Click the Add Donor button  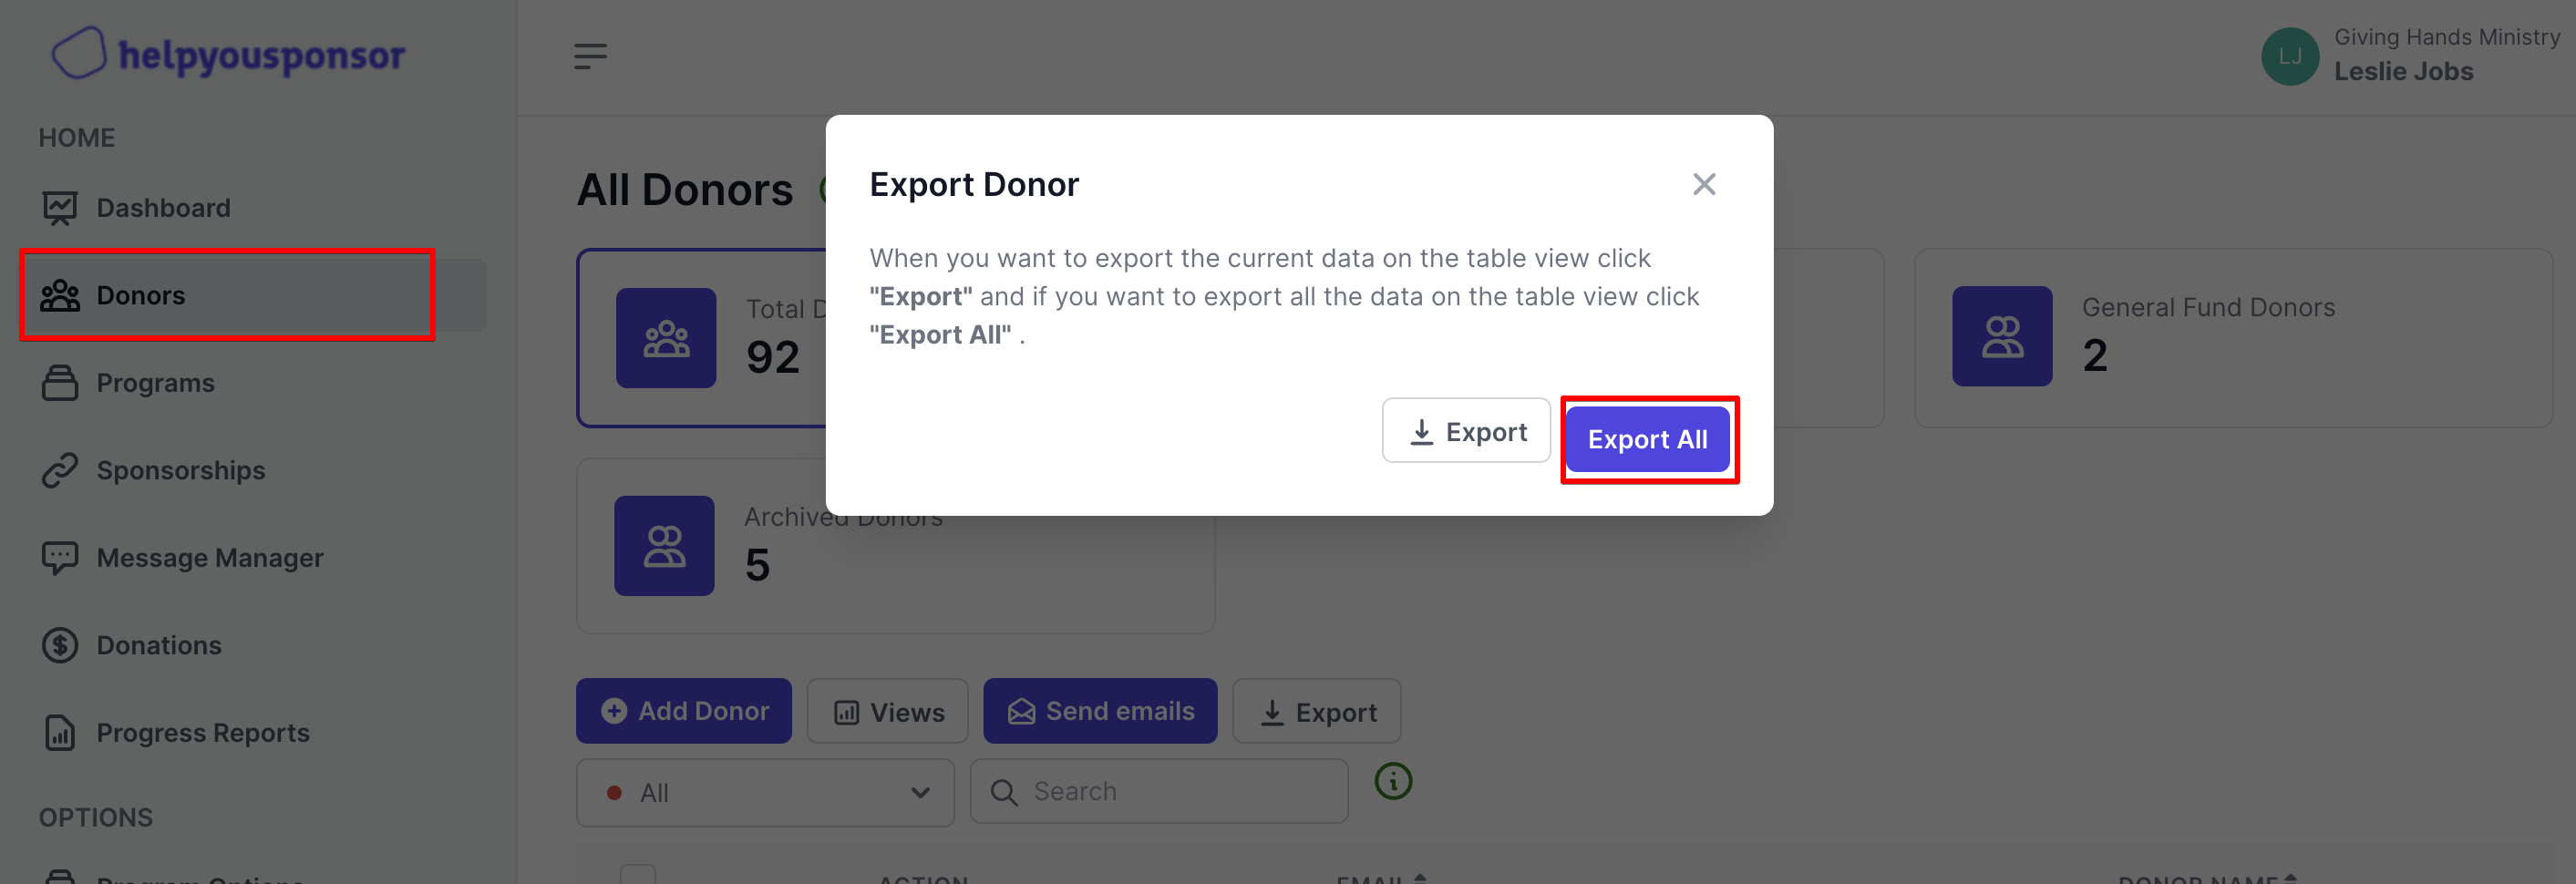684,712
